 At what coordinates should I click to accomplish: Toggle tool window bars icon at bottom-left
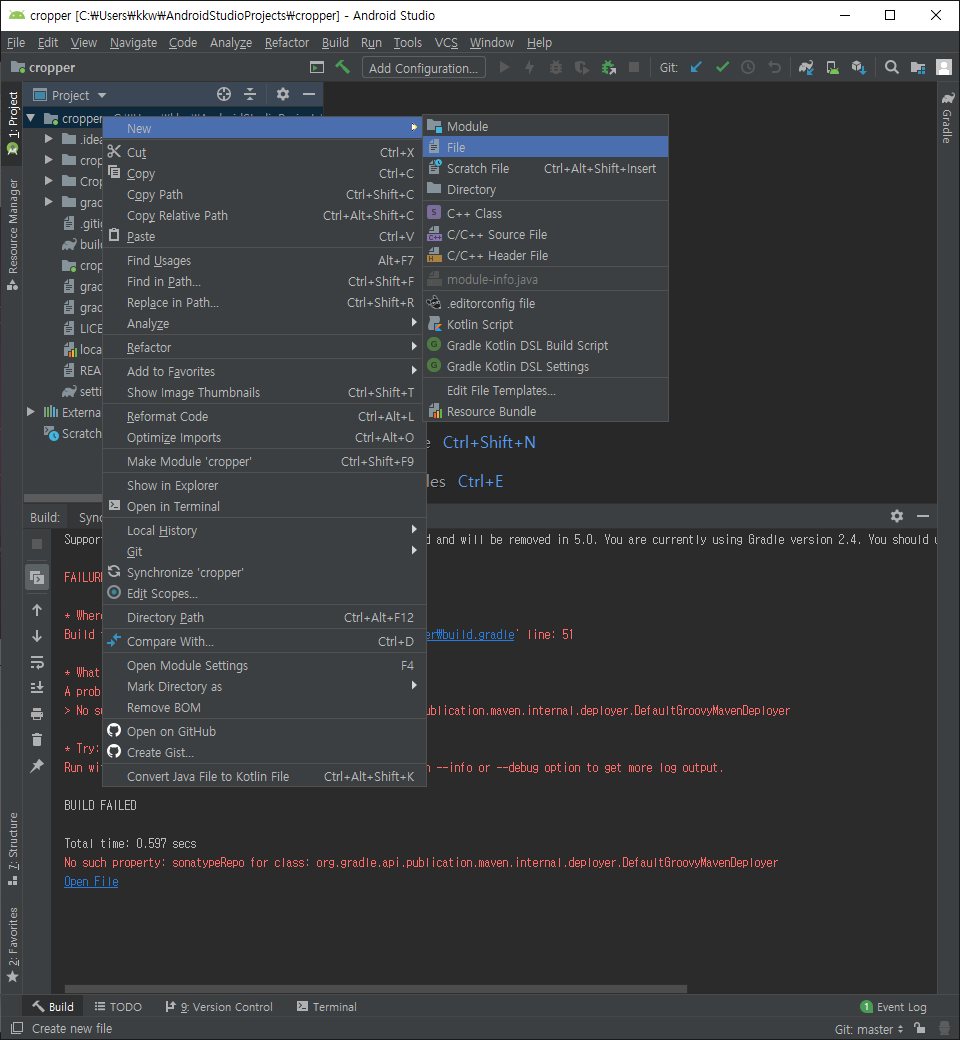(17, 1028)
